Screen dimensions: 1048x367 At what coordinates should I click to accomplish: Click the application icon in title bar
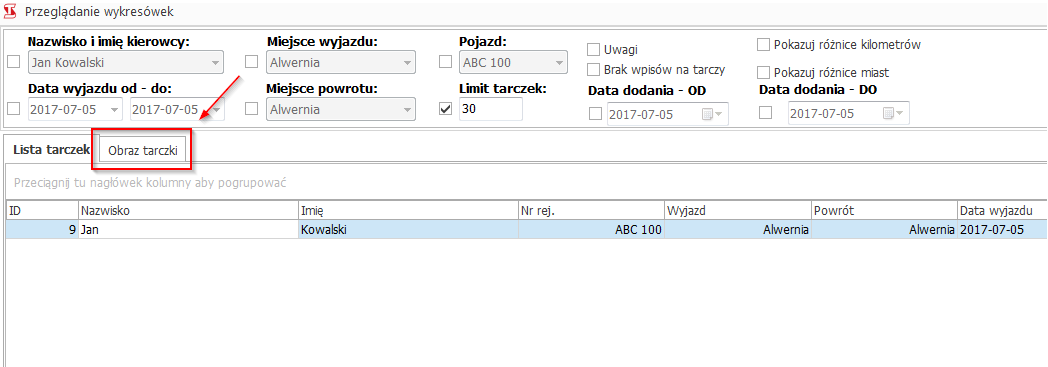point(11,11)
